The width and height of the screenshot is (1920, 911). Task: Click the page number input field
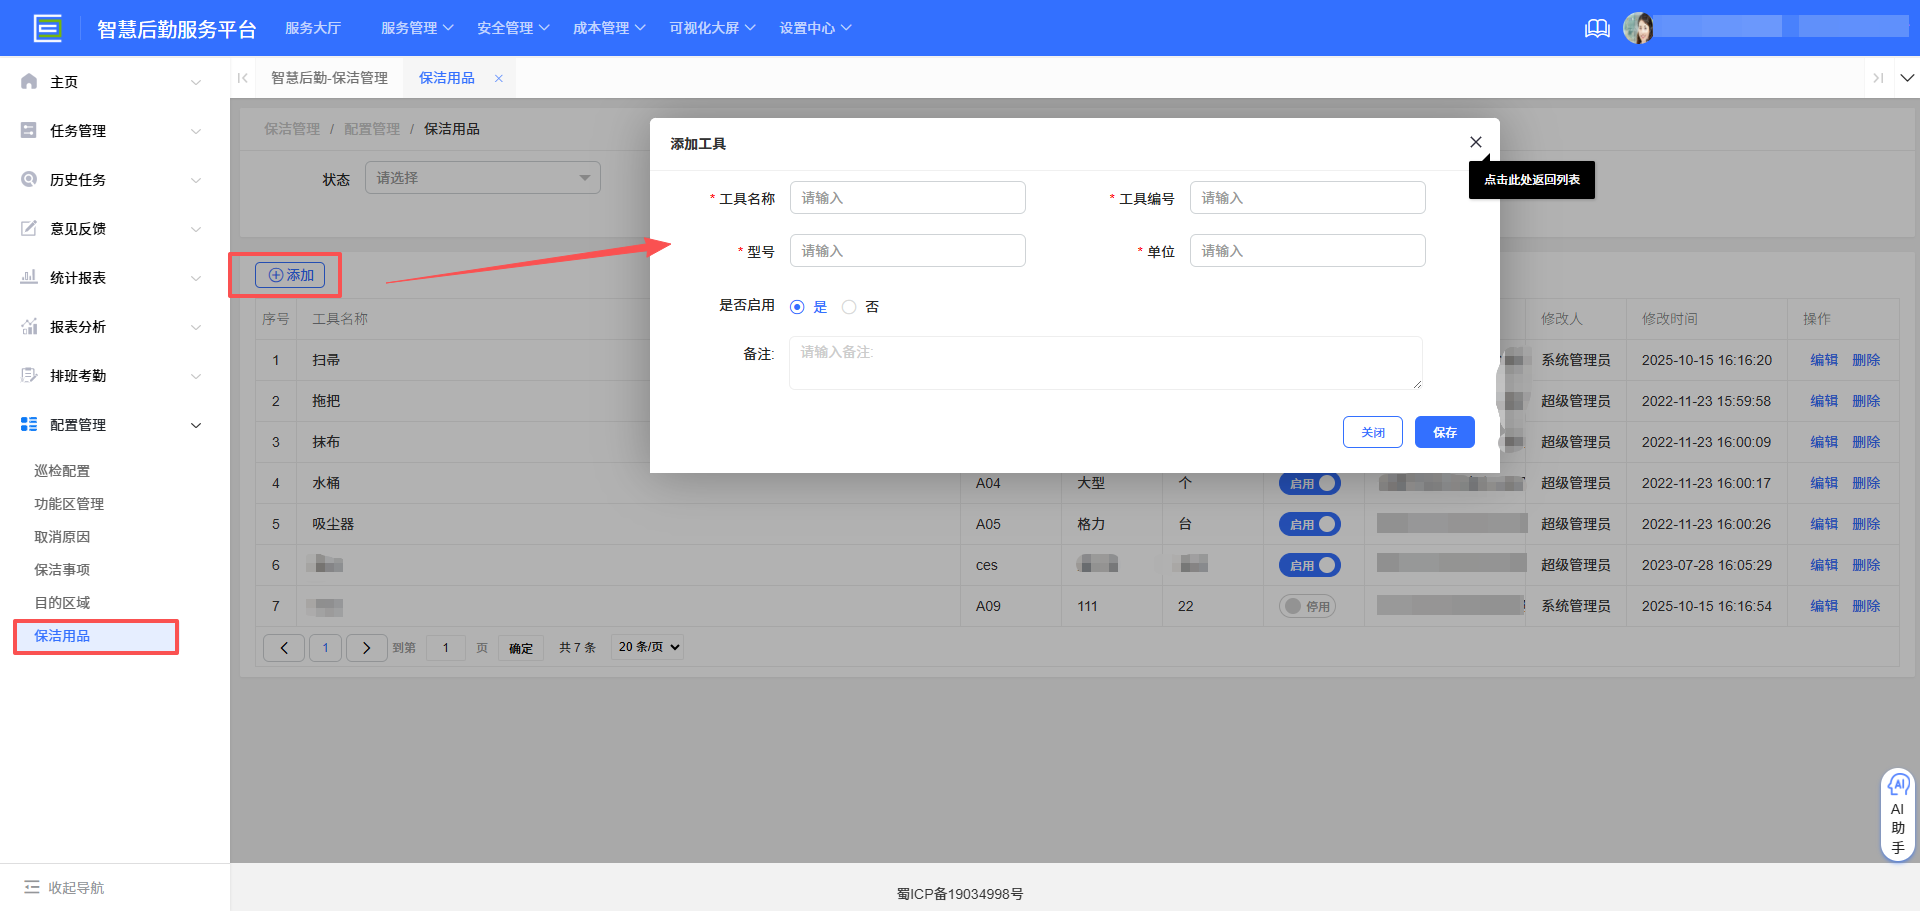[x=446, y=647]
